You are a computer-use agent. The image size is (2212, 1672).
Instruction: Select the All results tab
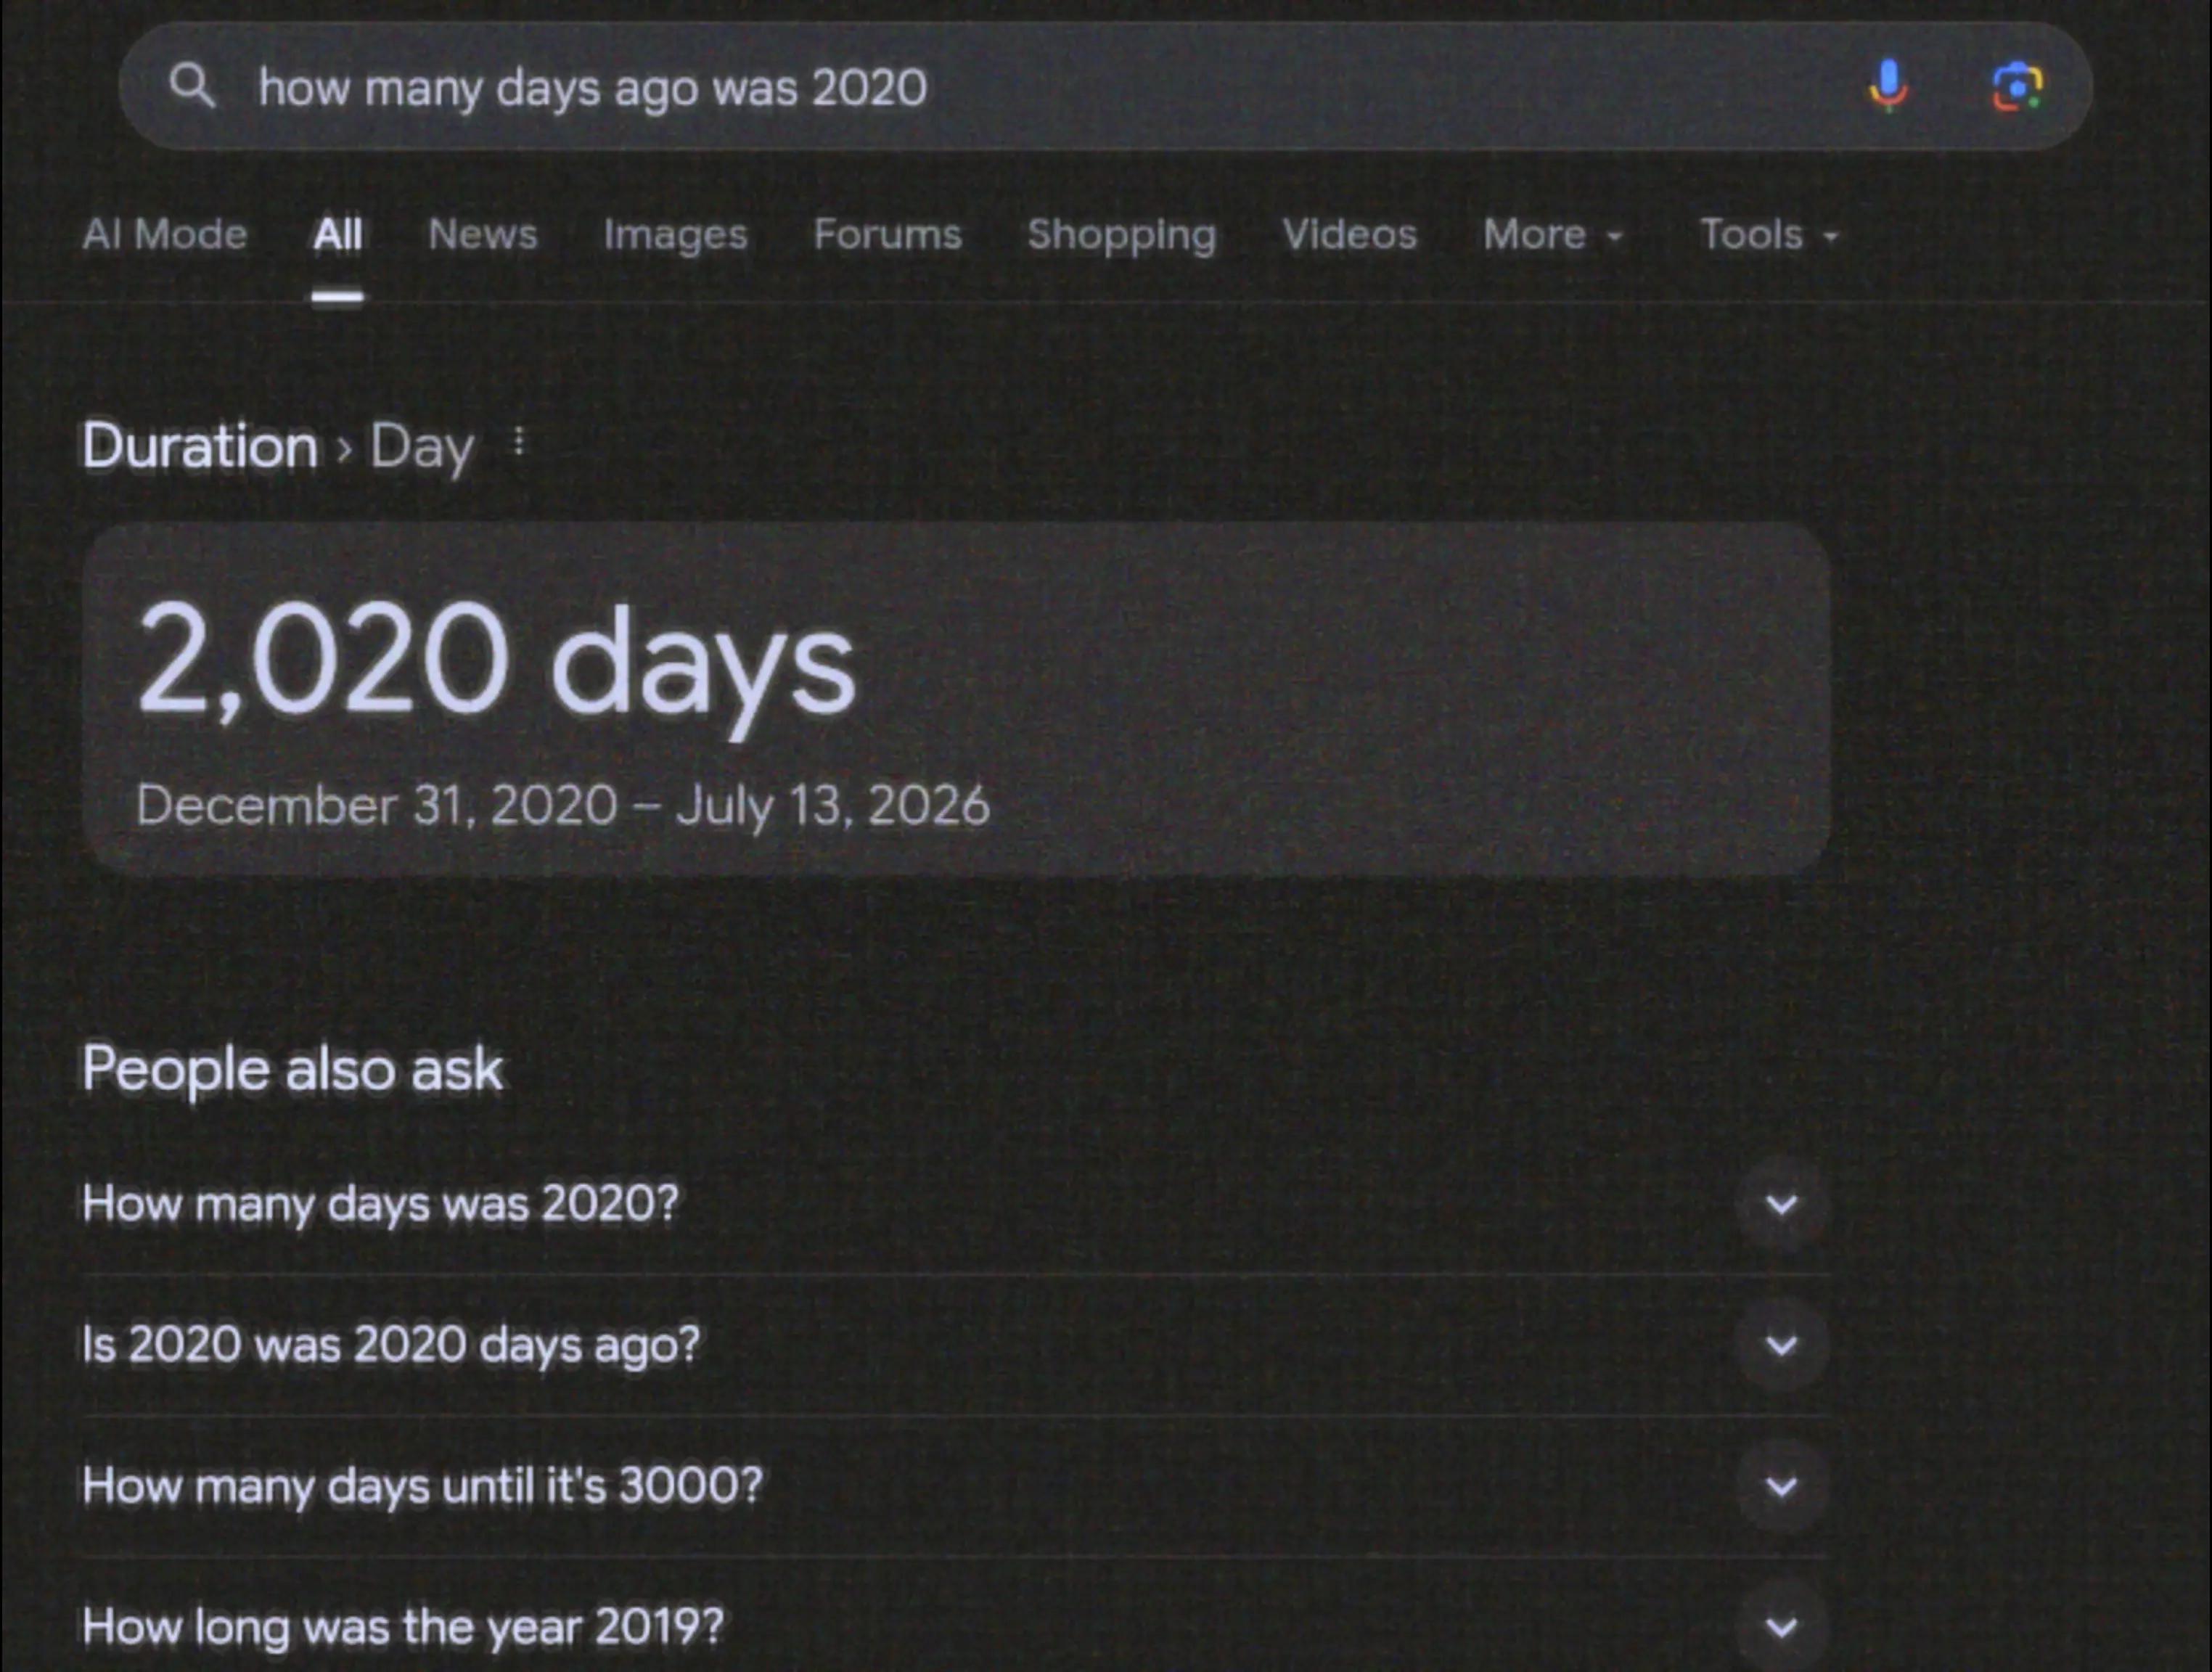pyautogui.click(x=337, y=234)
